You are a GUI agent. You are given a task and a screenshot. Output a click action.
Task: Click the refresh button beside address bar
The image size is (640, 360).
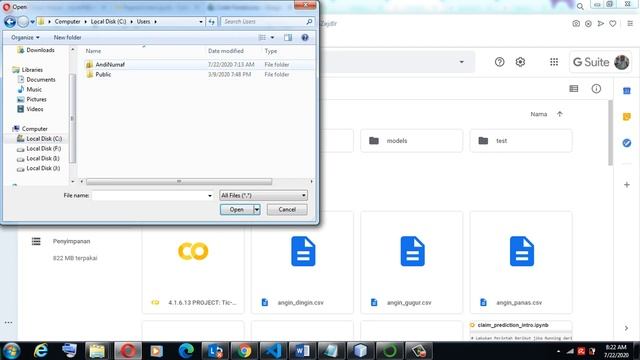point(211,22)
